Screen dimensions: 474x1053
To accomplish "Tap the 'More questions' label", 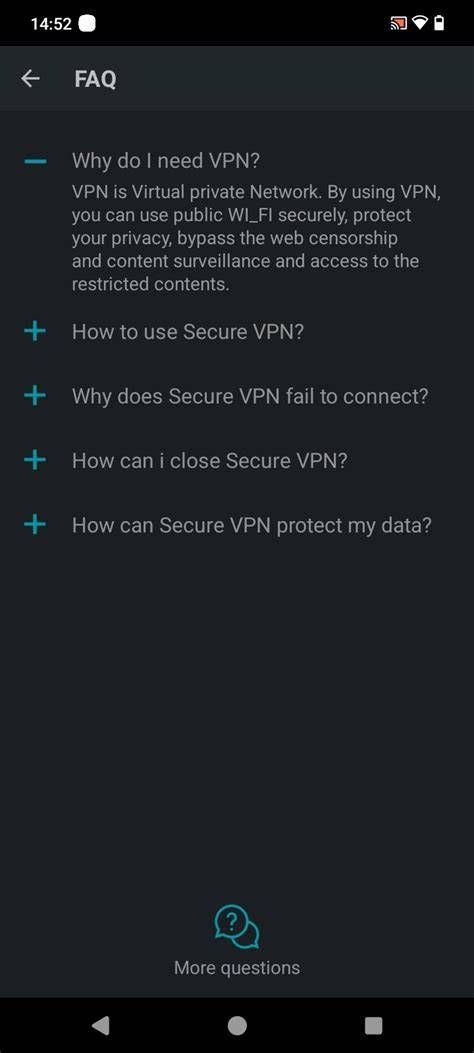I will 237,968.
